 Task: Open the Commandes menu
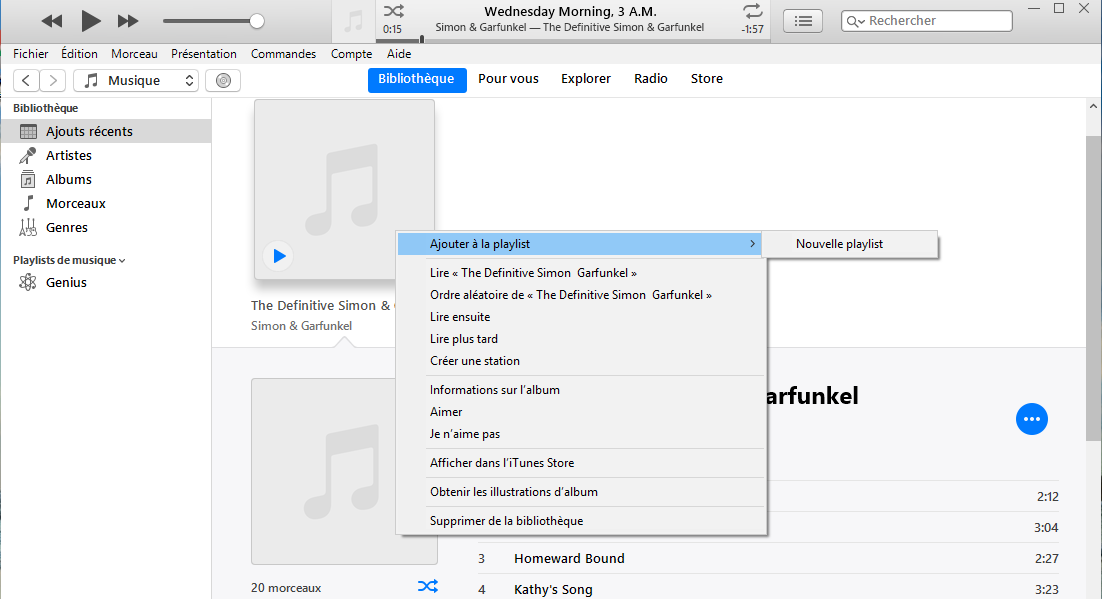coord(283,53)
